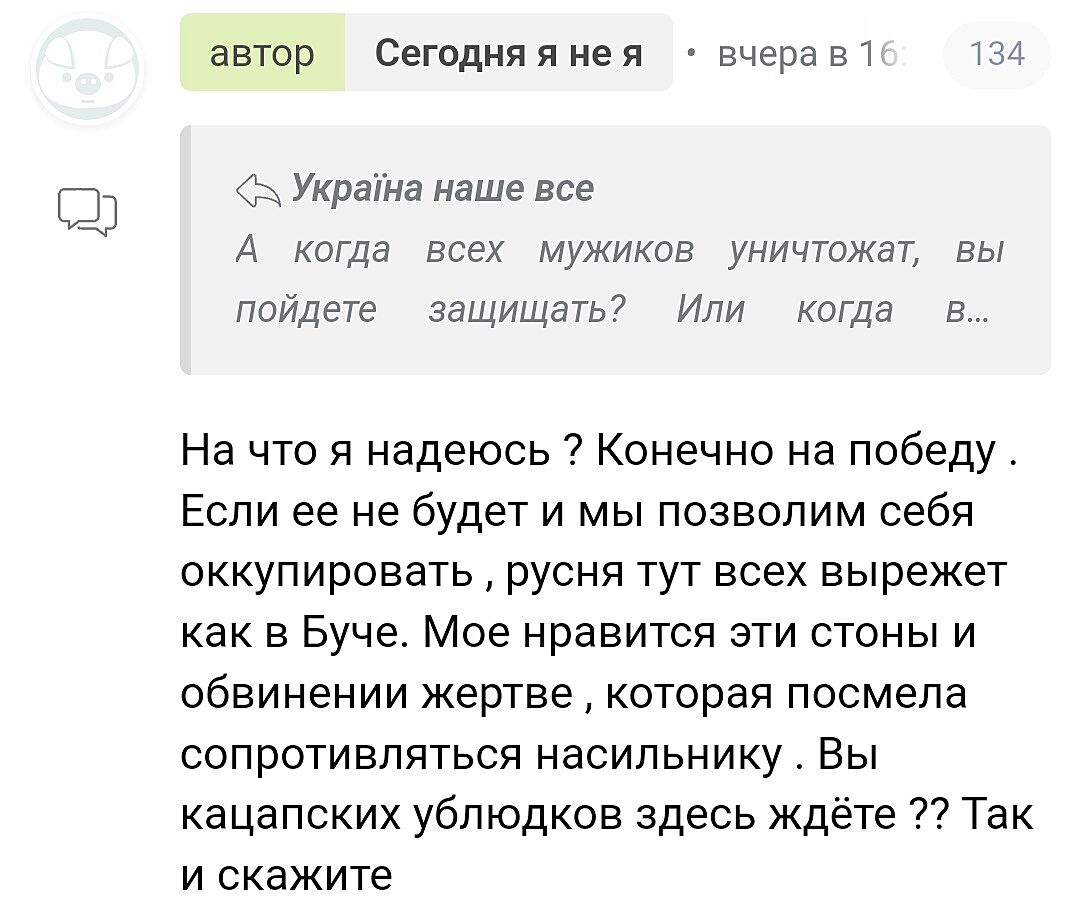
Task: Click the phrase "Конечно на победу"
Action: (798, 452)
